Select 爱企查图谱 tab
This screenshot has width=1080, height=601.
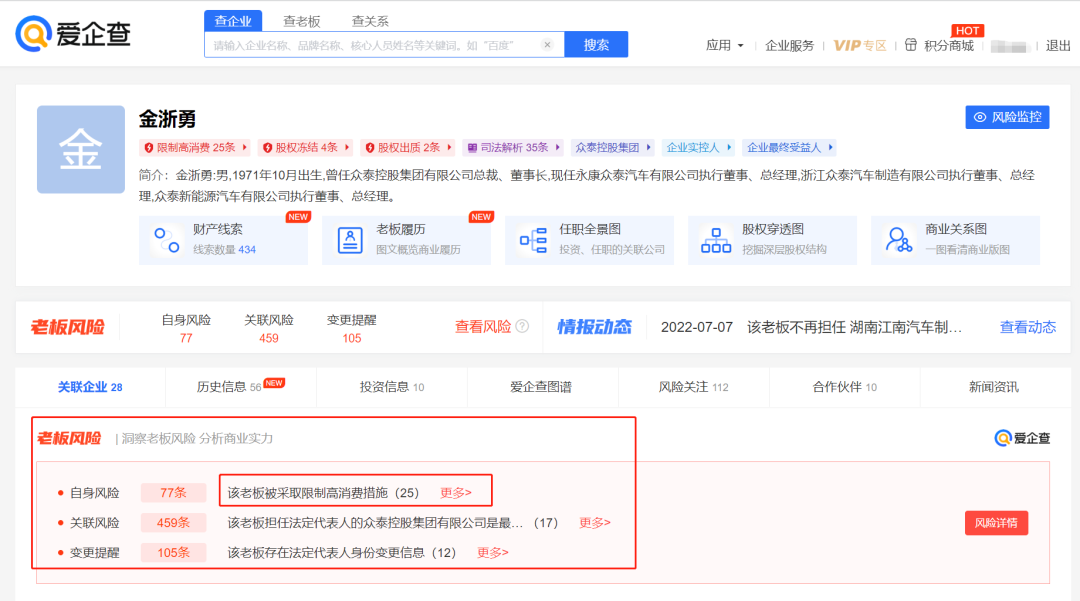tap(541, 387)
